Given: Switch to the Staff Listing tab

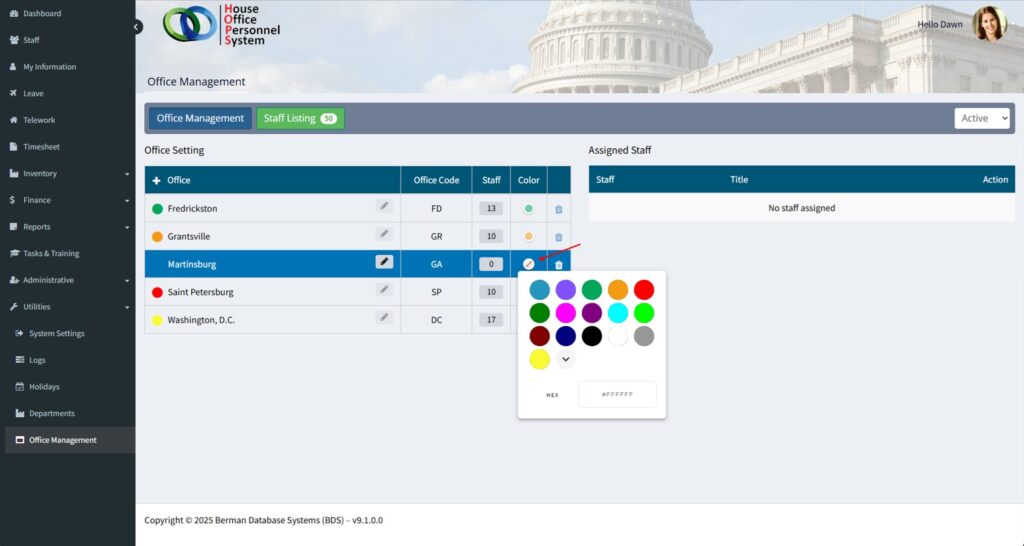Looking at the screenshot, I should 300,118.
